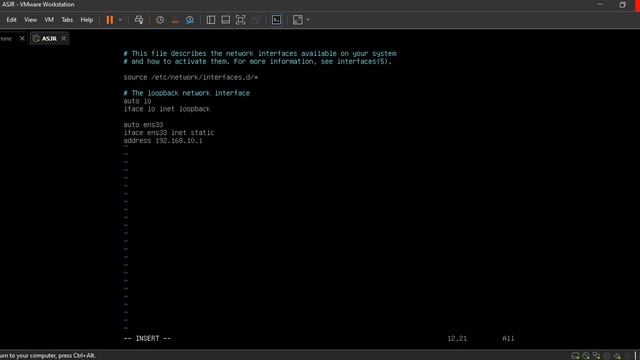Viewport: 640px width, 360px height.
Task: Take a snapshot of the VM
Action: 160,20
